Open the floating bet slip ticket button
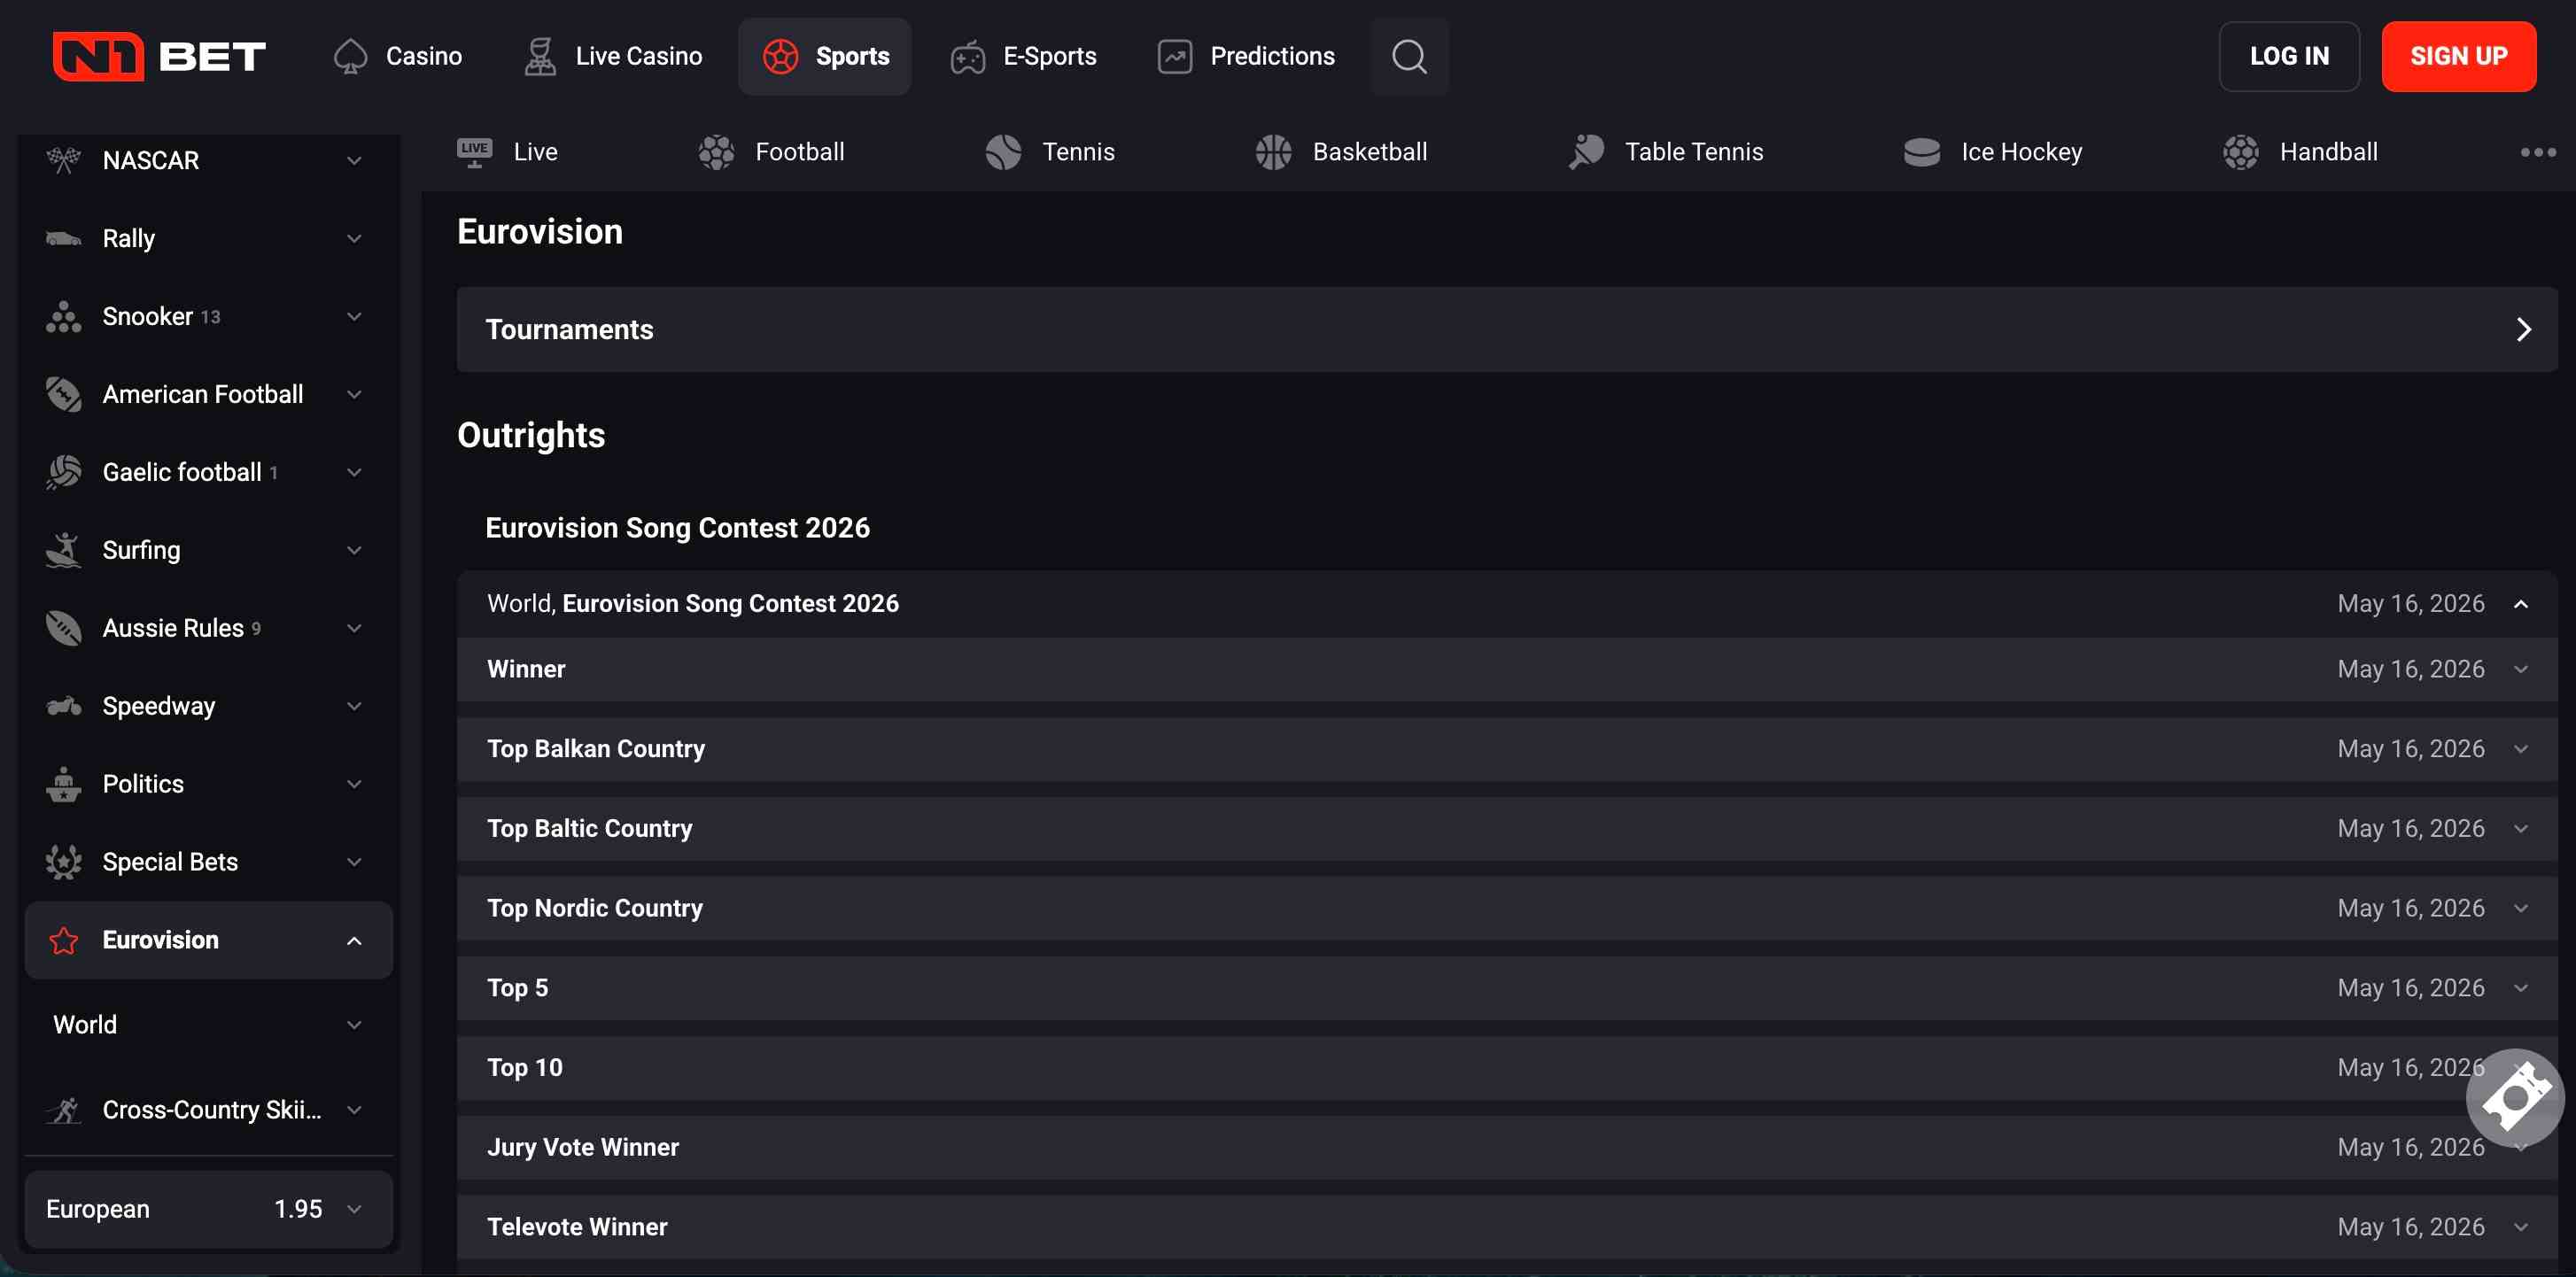The height and width of the screenshot is (1277, 2576). click(x=2515, y=1098)
